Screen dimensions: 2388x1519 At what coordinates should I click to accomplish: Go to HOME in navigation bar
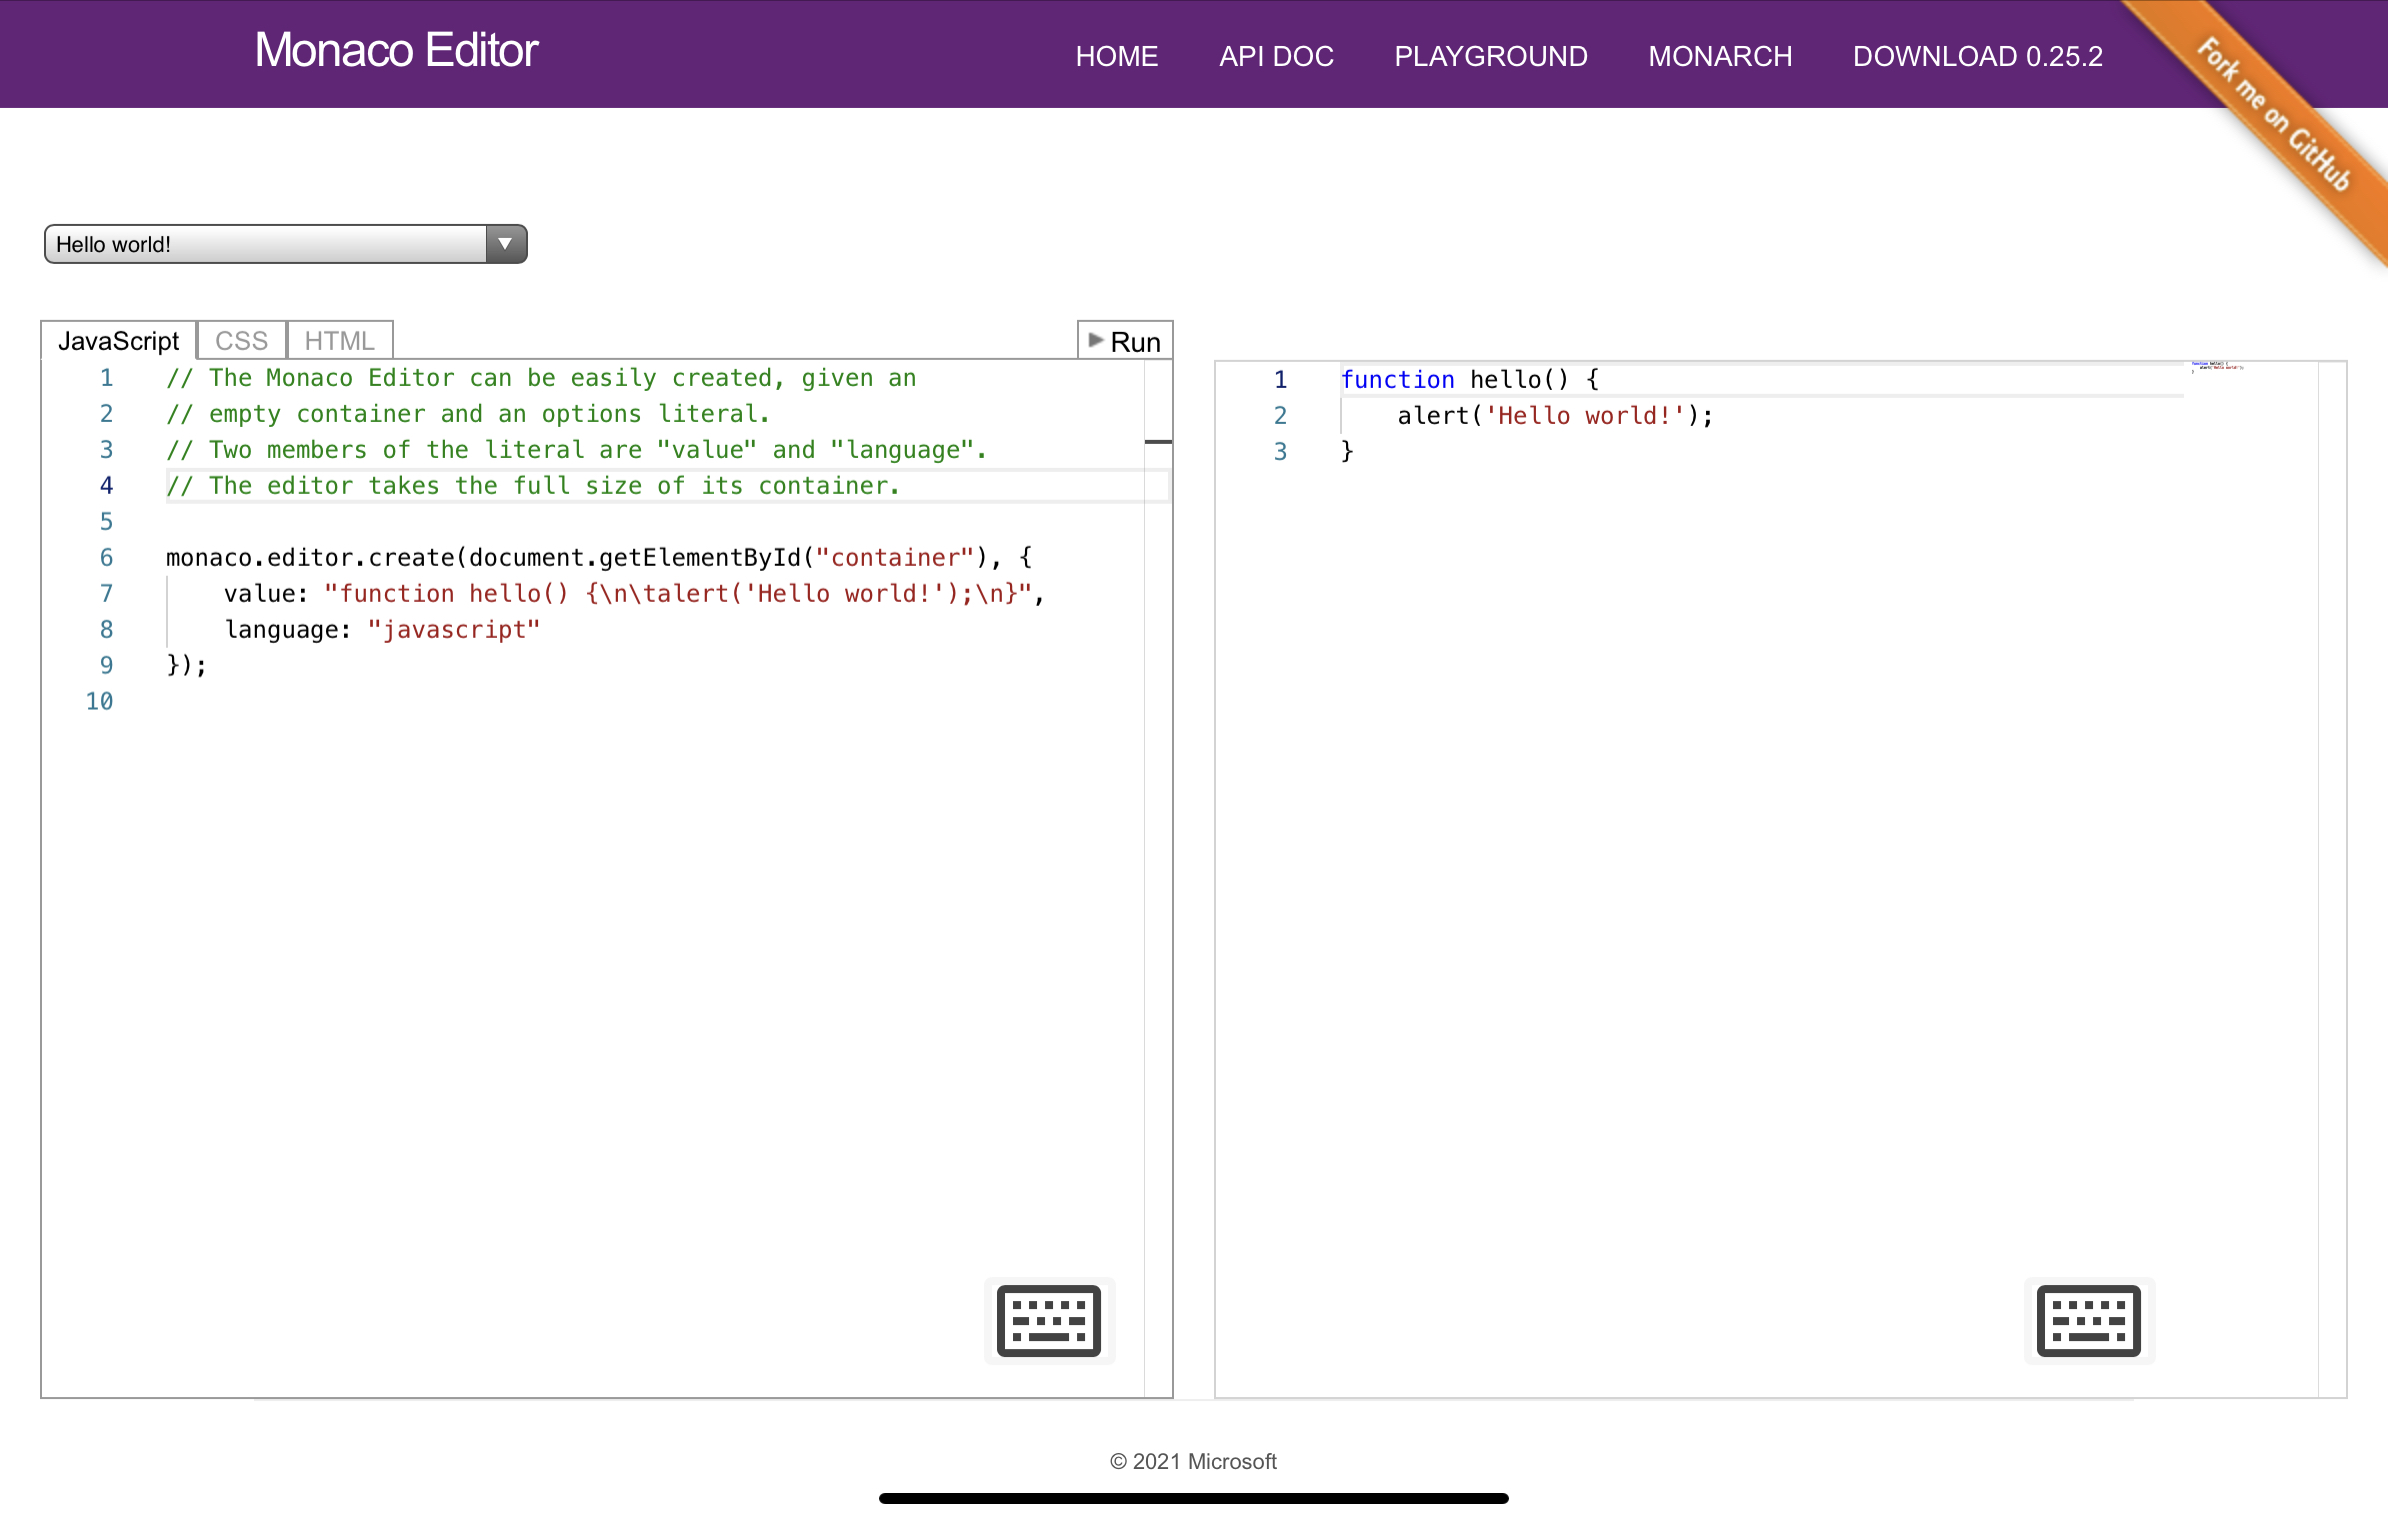(1116, 56)
